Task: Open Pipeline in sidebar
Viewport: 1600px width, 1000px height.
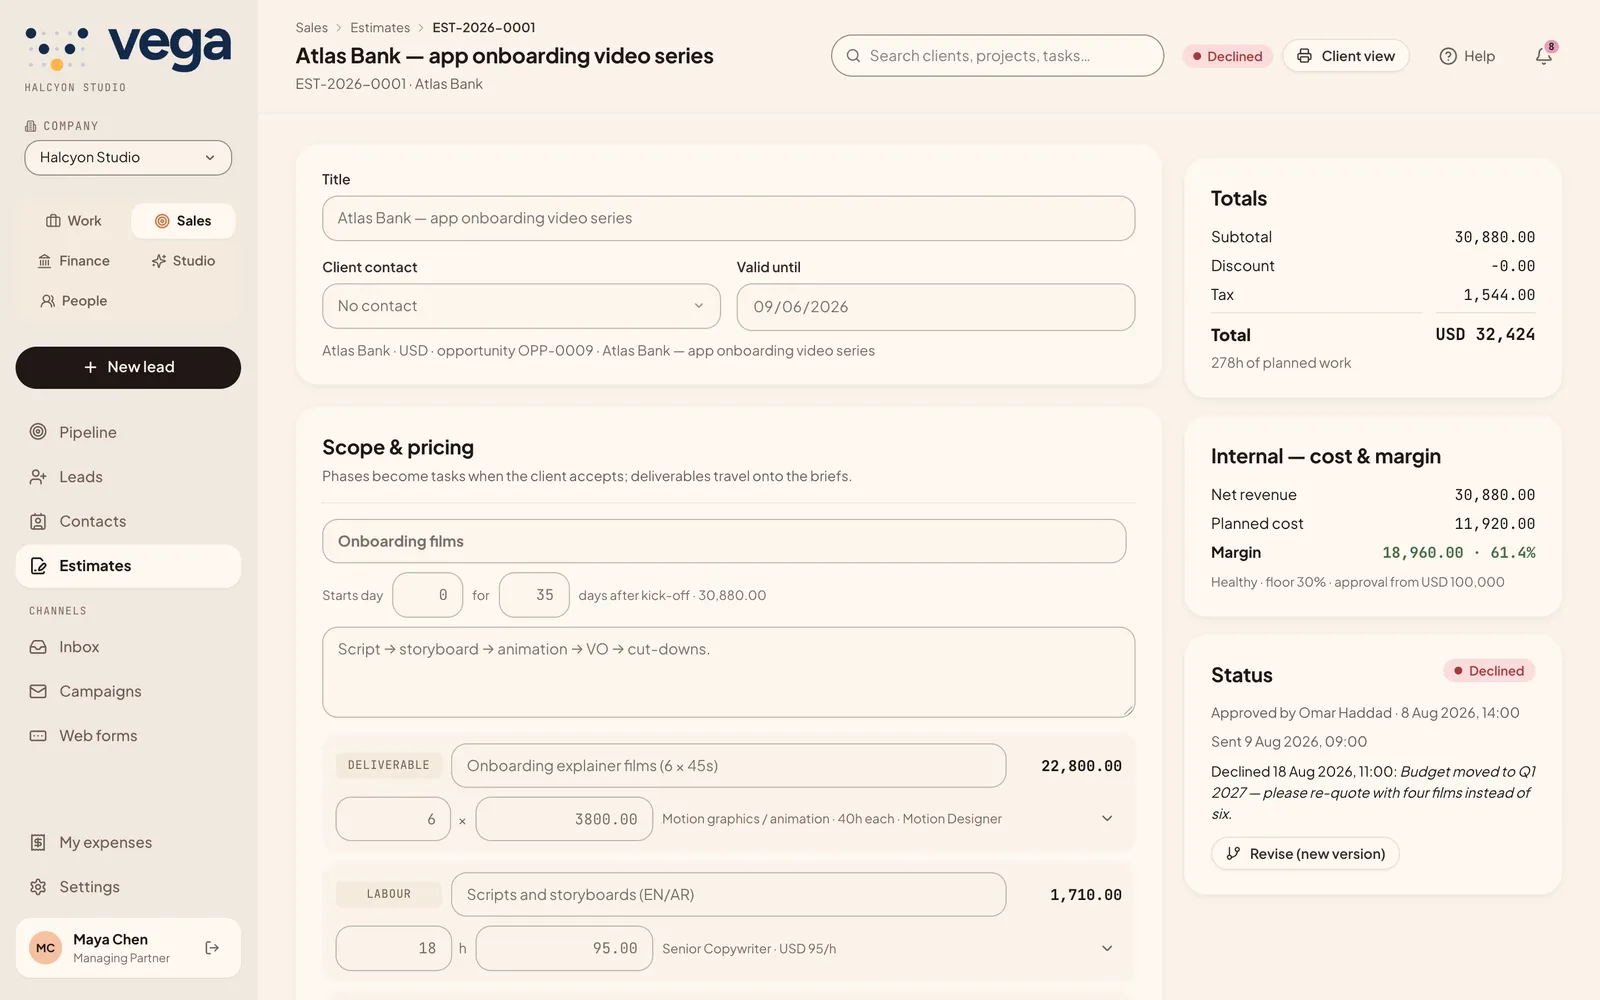Action: click(x=128, y=432)
